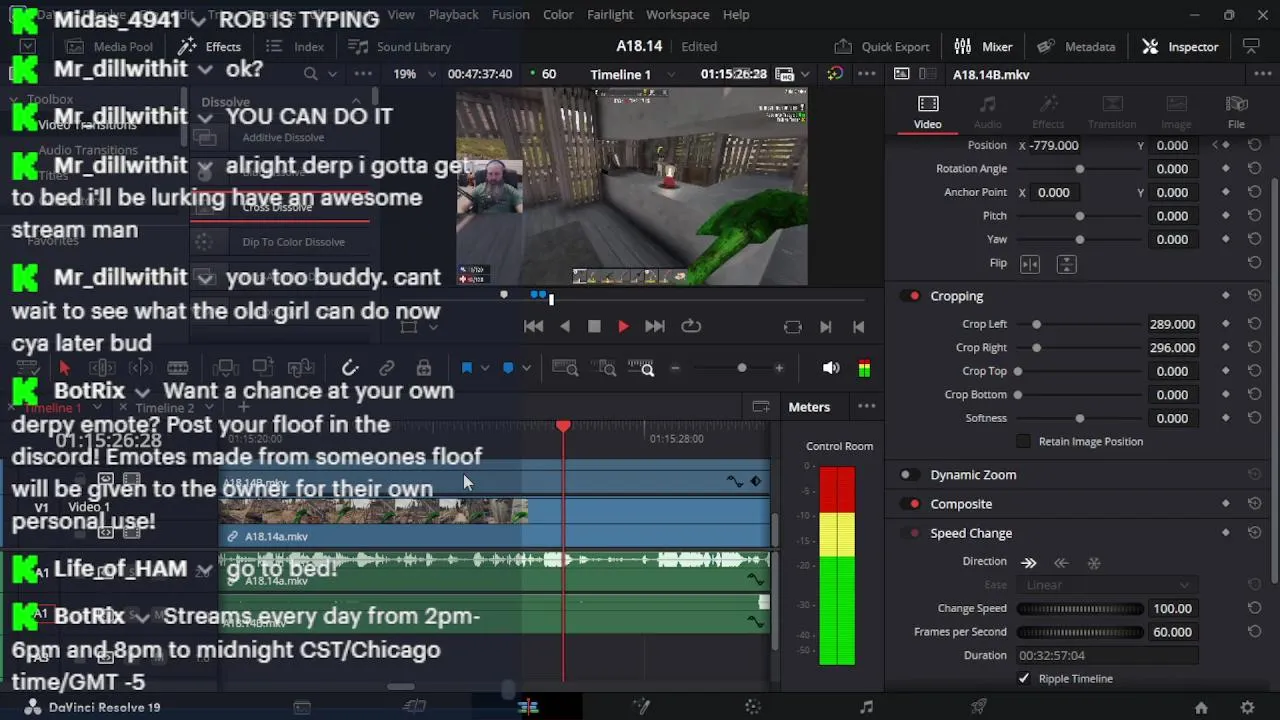
Task: Click the bypass color grades icon
Action: click(835, 74)
